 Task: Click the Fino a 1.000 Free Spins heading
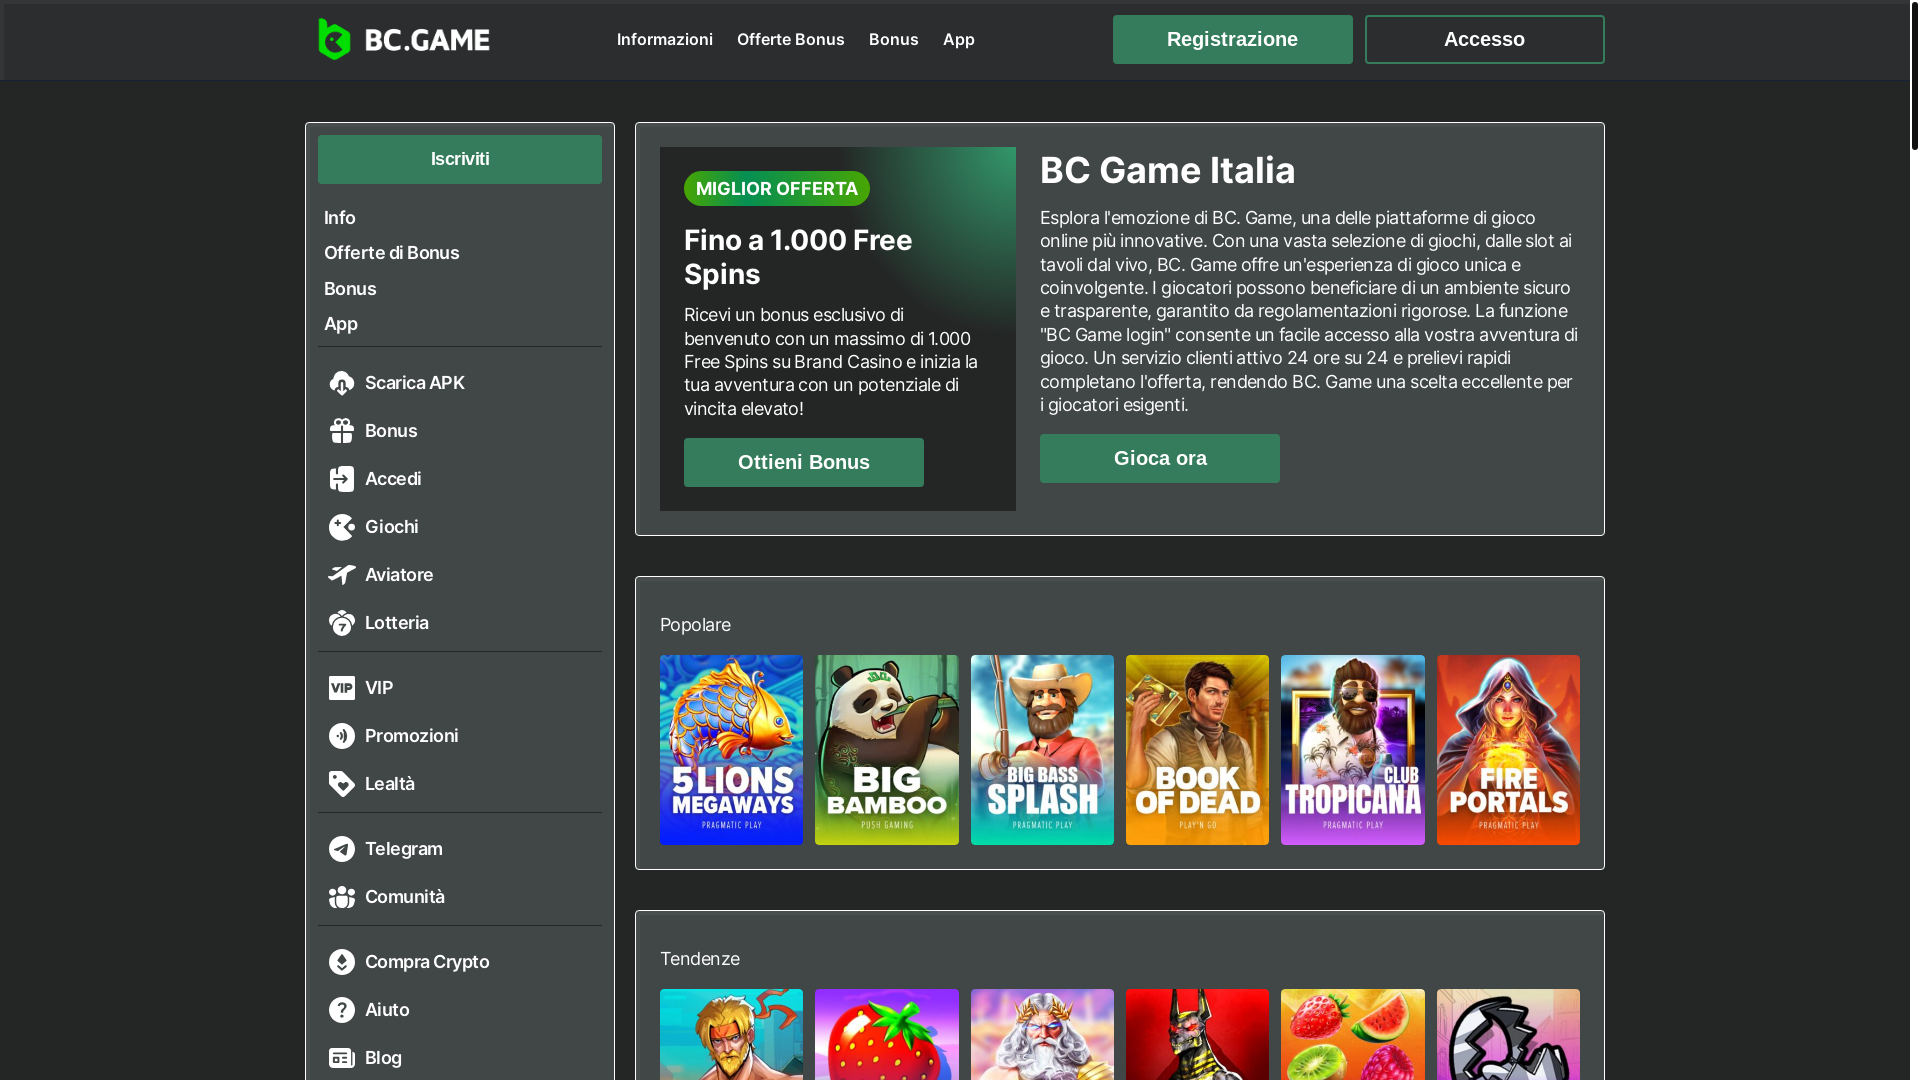point(798,257)
